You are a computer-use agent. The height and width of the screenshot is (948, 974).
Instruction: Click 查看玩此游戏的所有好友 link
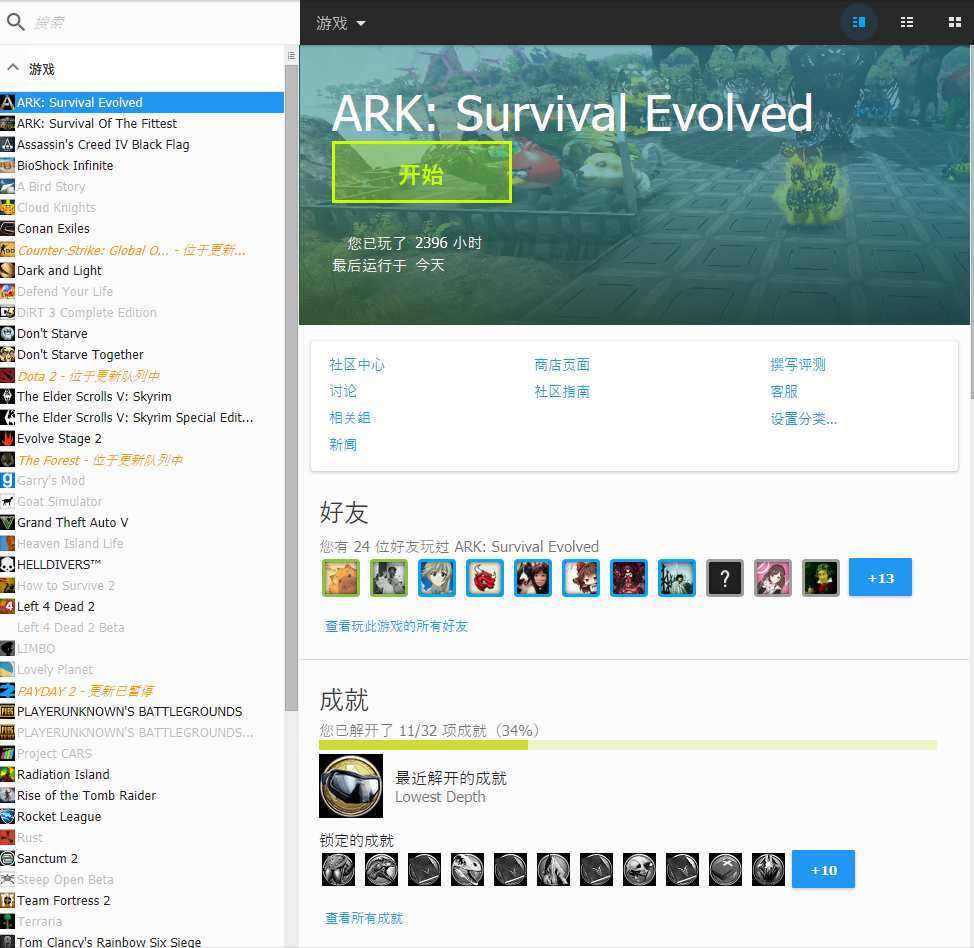click(x=396, y=626)
